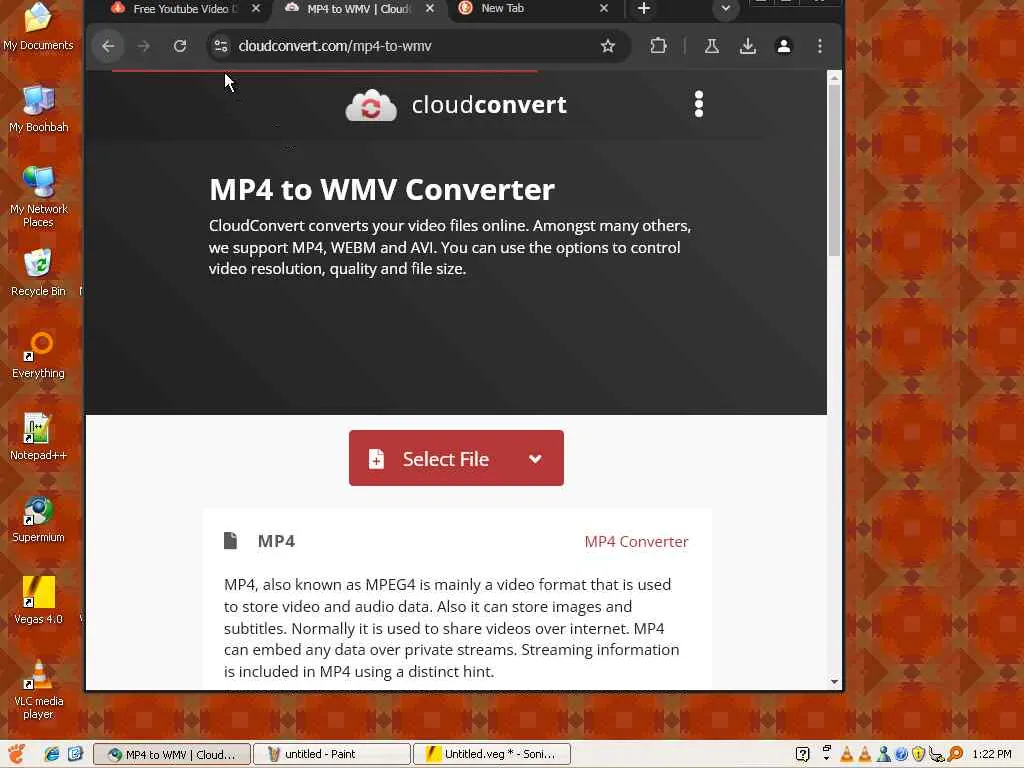Open the profile avatar icon
The height and width of the screenshot is (768, 1024).
pos(784,46)
